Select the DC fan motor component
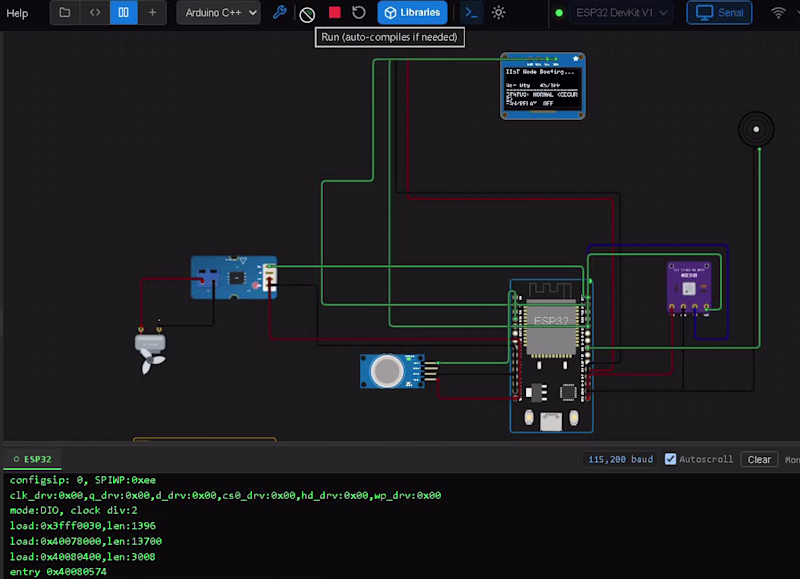The image size is (800, 579). coord(149,351)
